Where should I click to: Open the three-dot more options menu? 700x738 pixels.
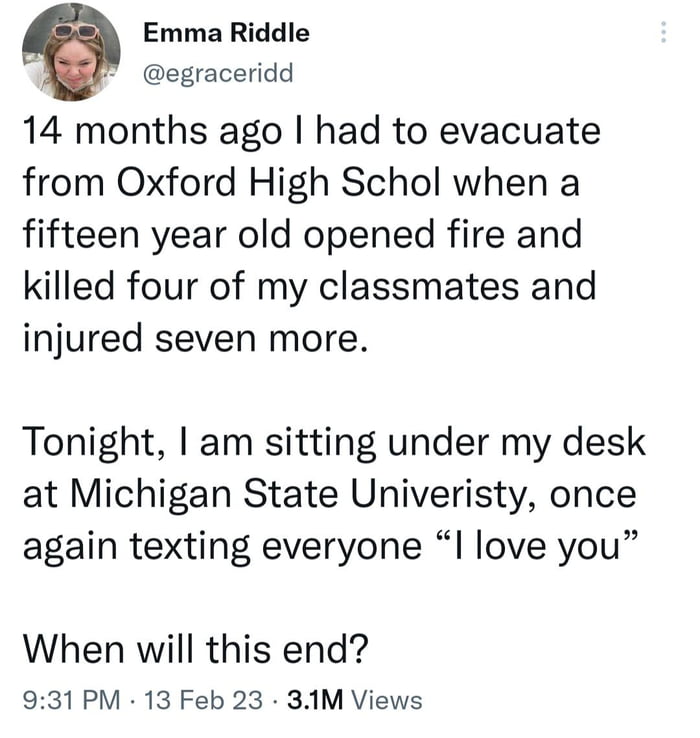(x=664, y=32)
